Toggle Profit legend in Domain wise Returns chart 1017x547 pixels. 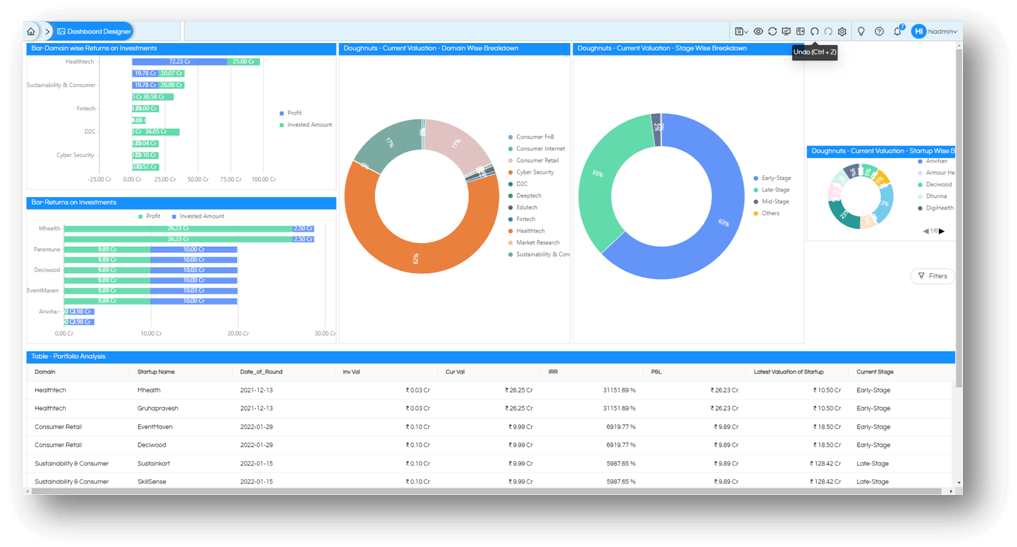click(x=291, y=113)
